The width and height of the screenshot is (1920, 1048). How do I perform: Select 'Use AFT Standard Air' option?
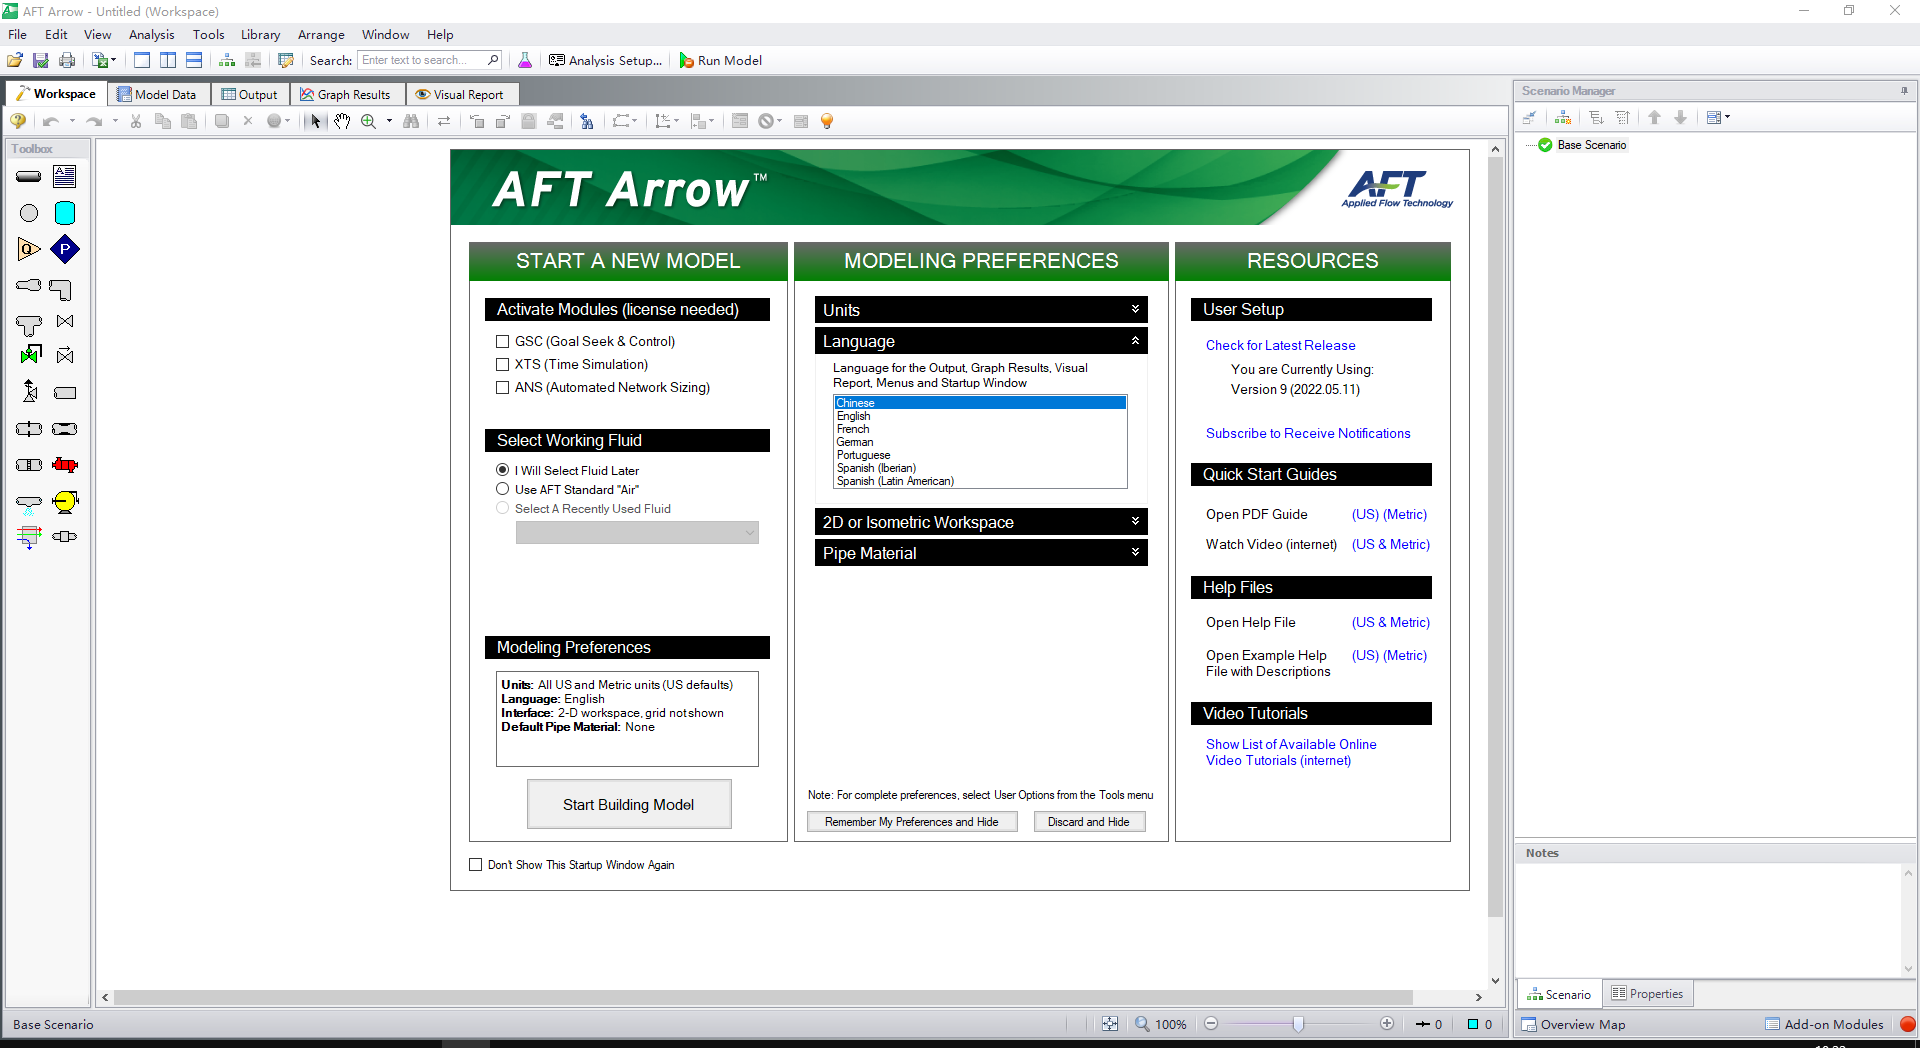pos(503,489)
